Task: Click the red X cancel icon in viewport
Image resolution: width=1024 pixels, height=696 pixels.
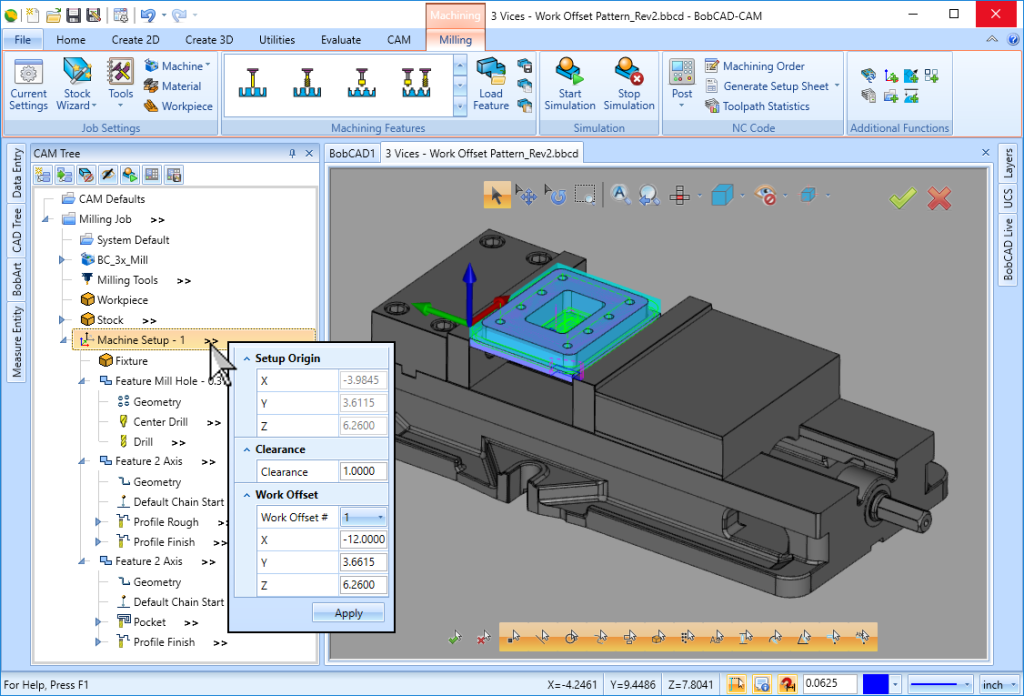Action: [939, 198]
